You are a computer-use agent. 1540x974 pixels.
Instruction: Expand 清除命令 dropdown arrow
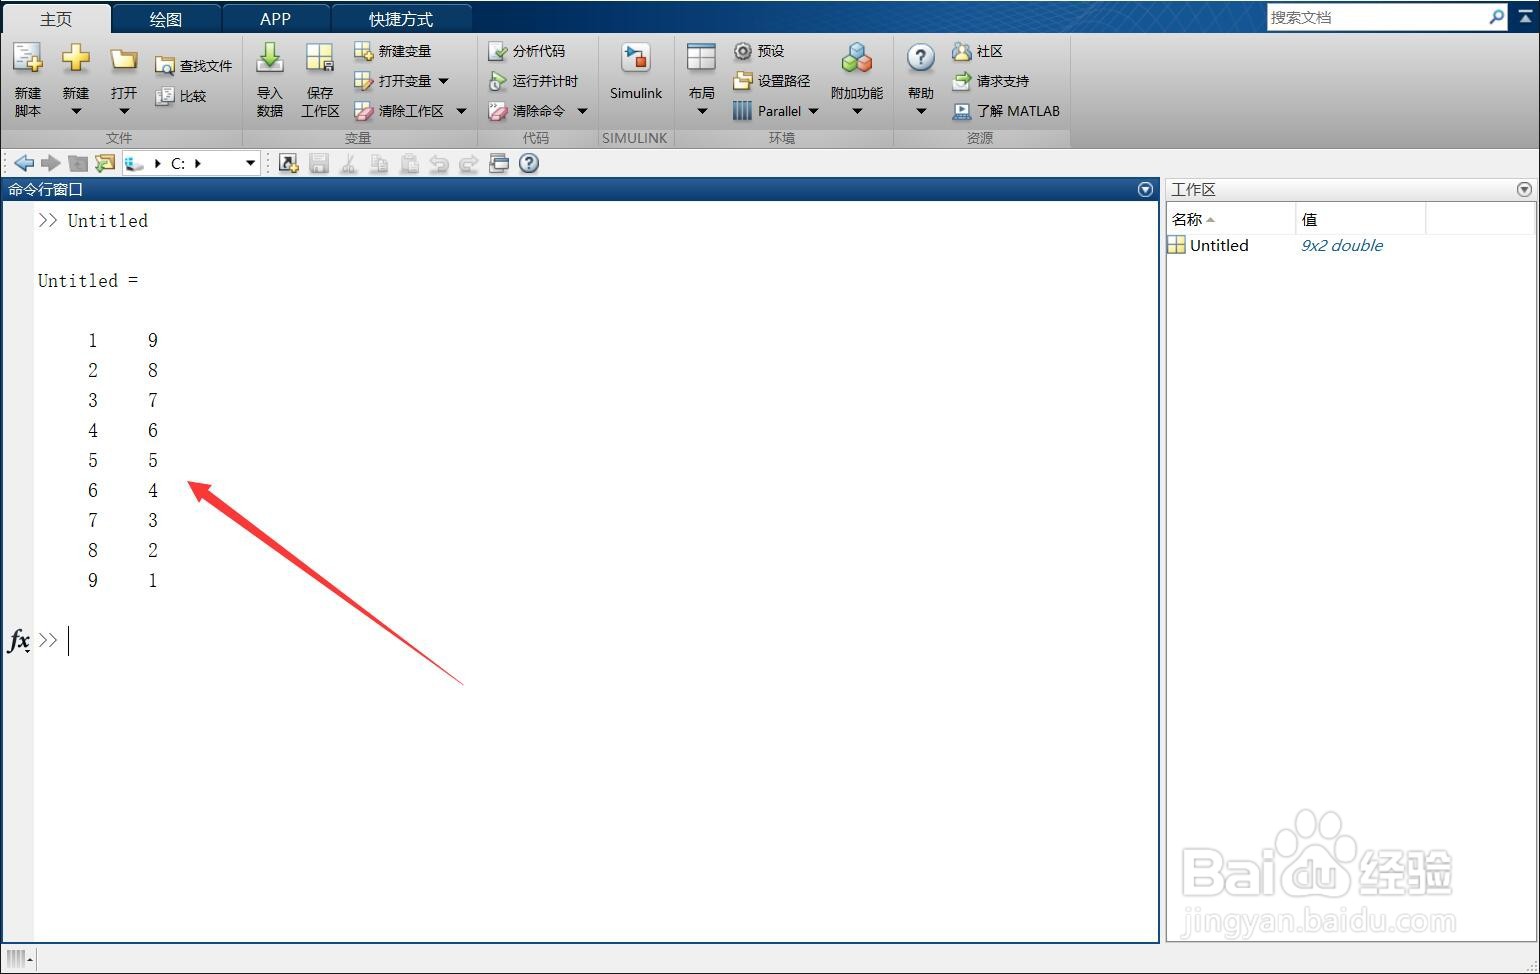click(582, 111)
